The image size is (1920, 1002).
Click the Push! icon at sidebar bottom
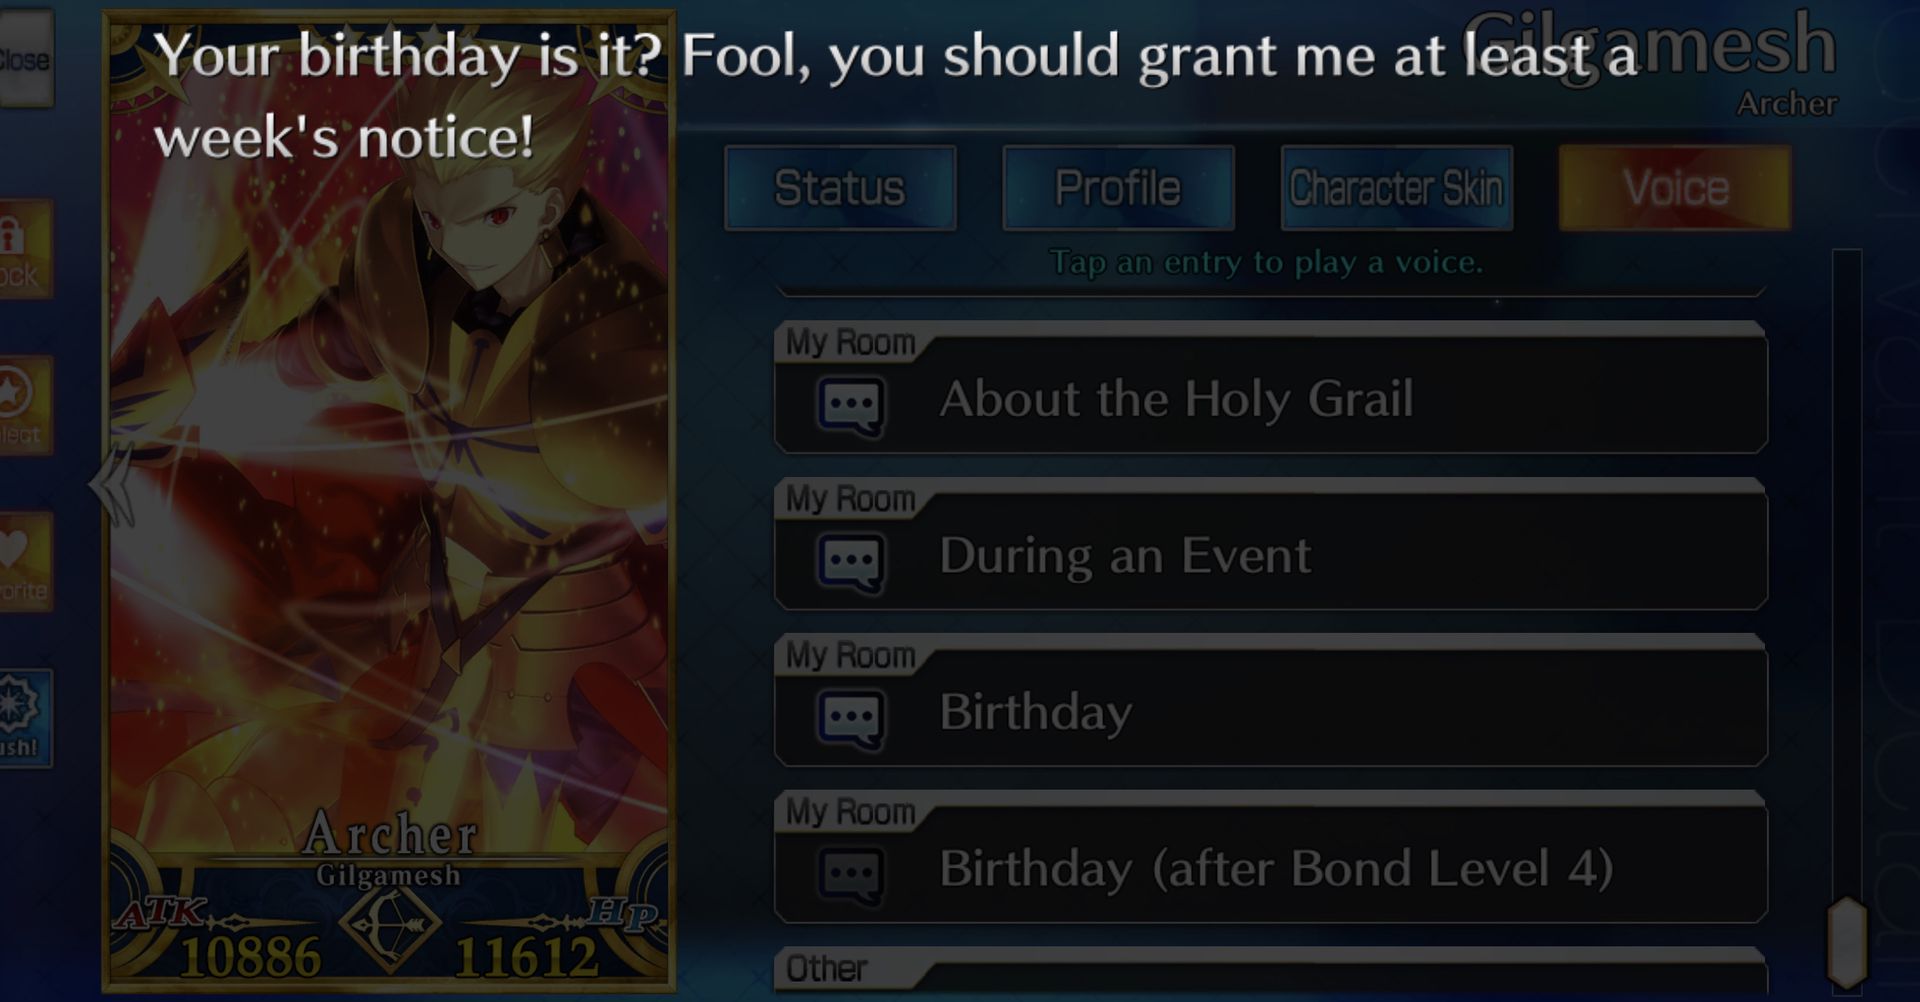tap(24, 717)
